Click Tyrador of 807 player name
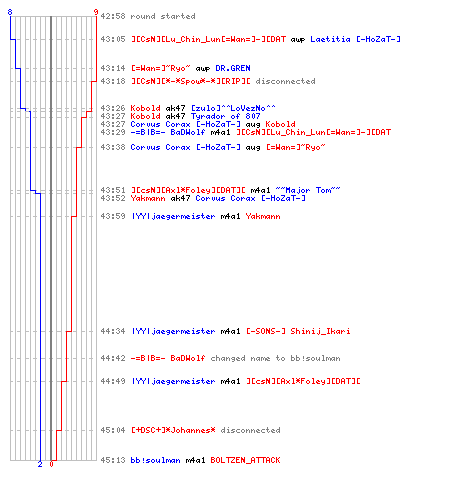Image resolution: width=450 pixels, height=500 pixels. [x=225, y=116]
